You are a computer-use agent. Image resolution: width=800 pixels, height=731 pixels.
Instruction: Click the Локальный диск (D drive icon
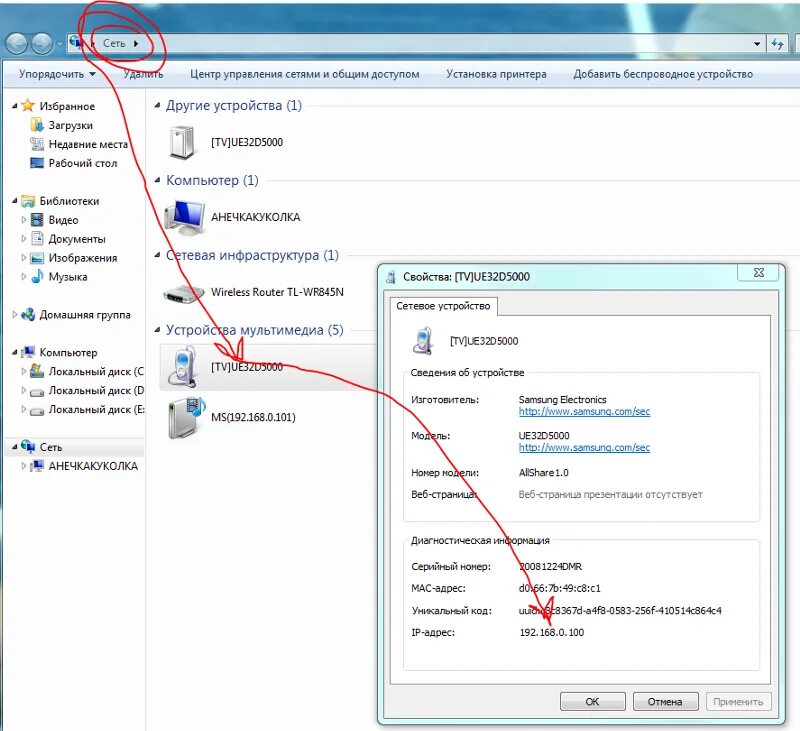pyautogui.click(x=37, y=392)
